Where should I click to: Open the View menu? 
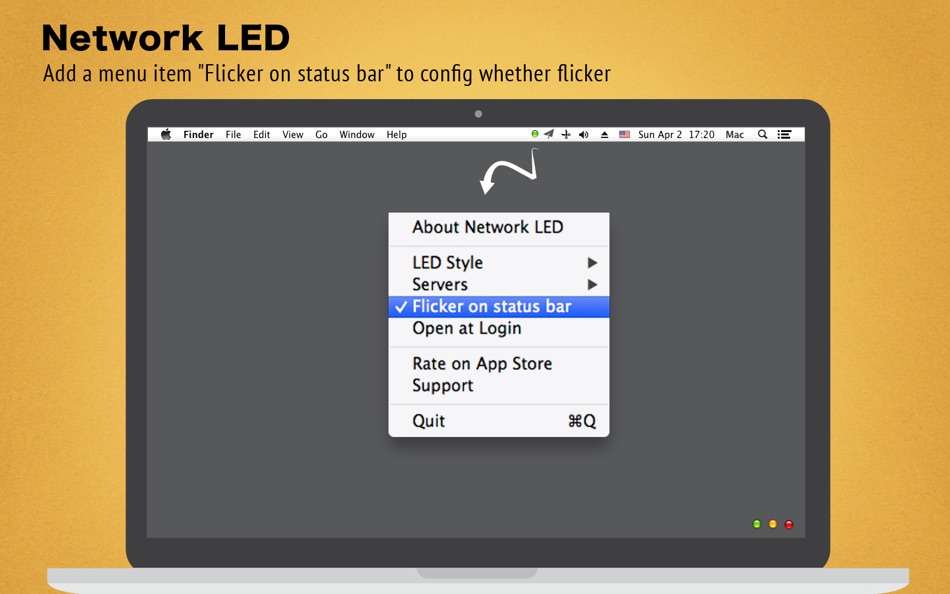[293, 135]
